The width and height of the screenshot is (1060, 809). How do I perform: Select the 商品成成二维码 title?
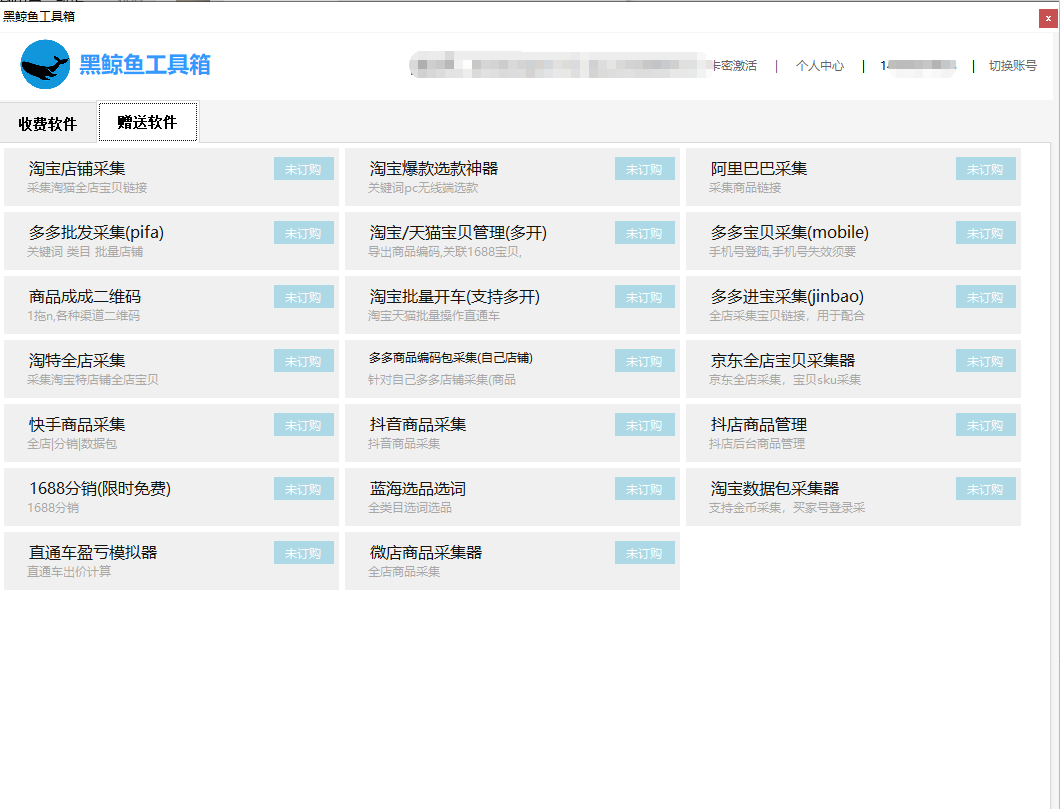pos(85,296)
